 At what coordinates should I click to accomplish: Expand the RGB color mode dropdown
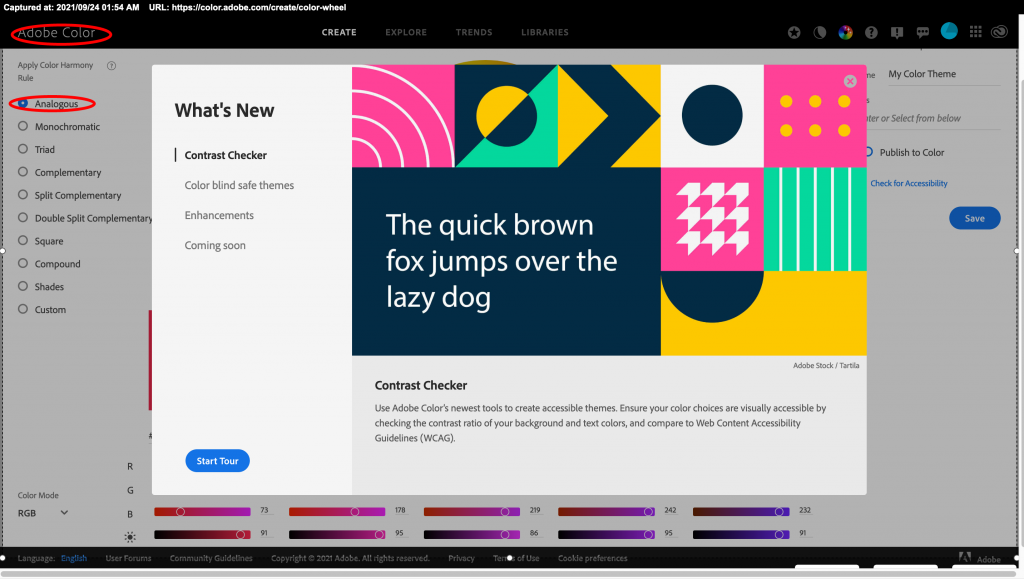click(44, 513)
